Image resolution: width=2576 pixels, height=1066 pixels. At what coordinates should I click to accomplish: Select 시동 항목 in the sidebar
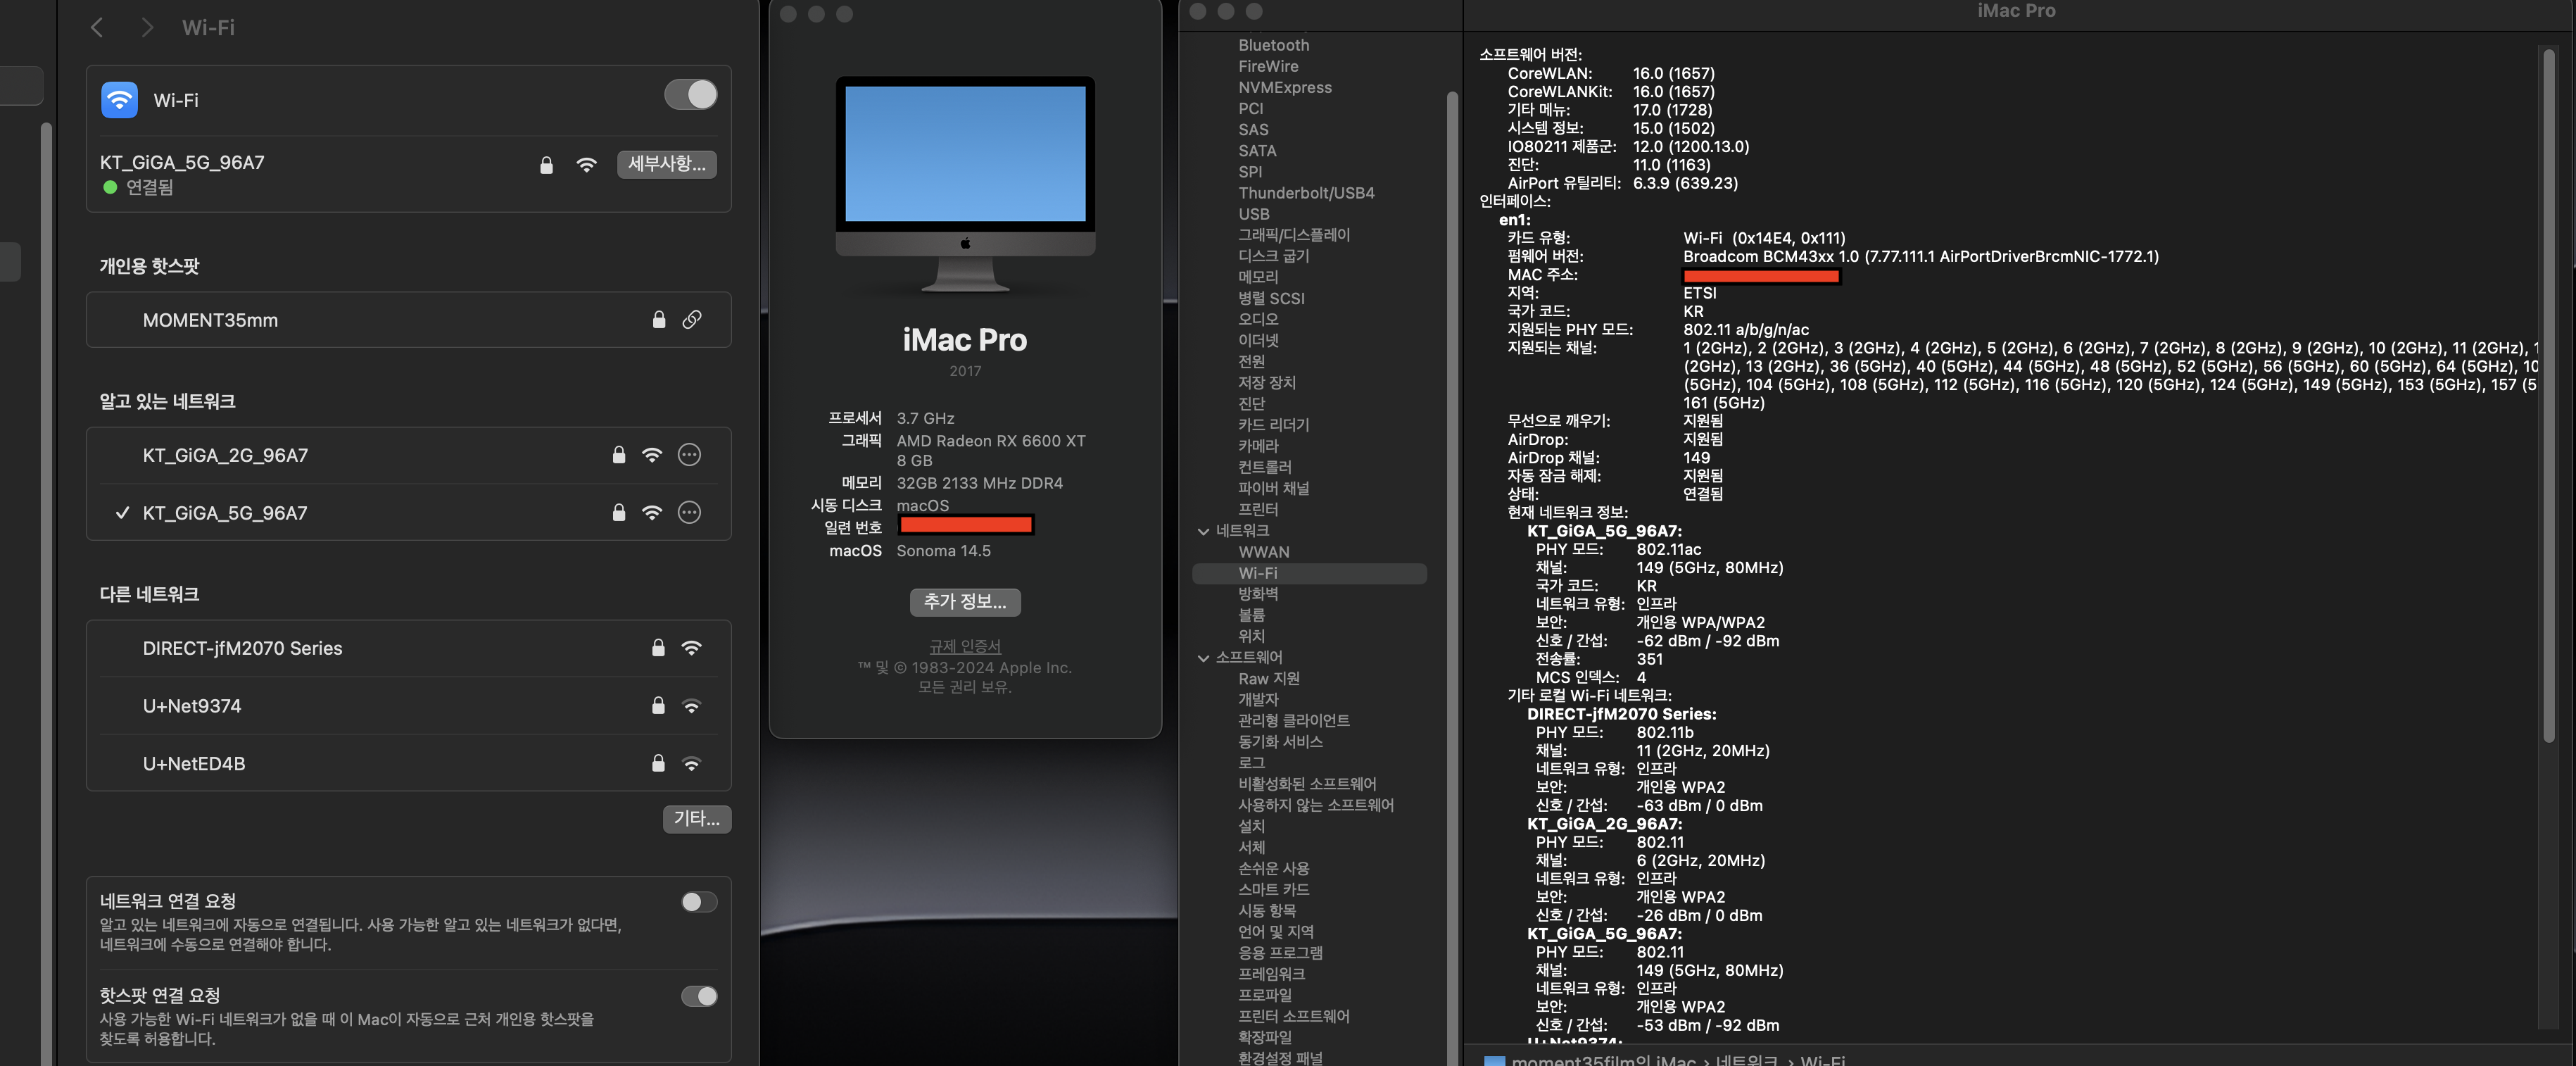pyautogui.click(x=1267, y=911)
